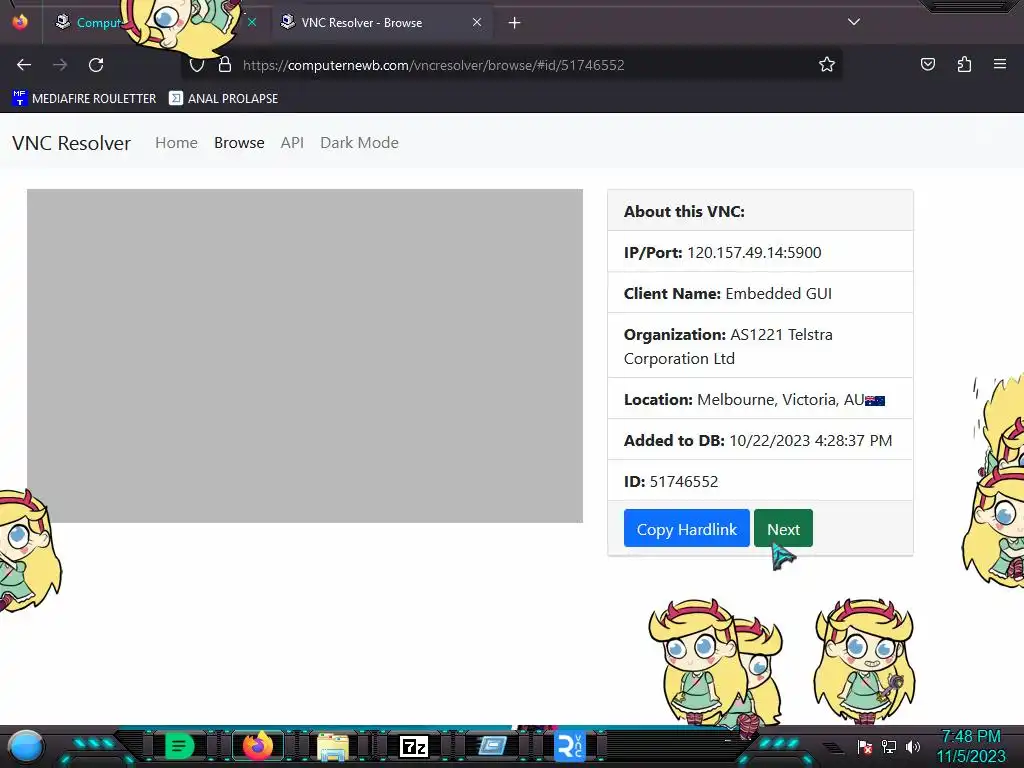The width and height of the screenshot is (1024, 768).
Task: Close the VNC Resolver - Browse tab
Action: click(477, 22)
